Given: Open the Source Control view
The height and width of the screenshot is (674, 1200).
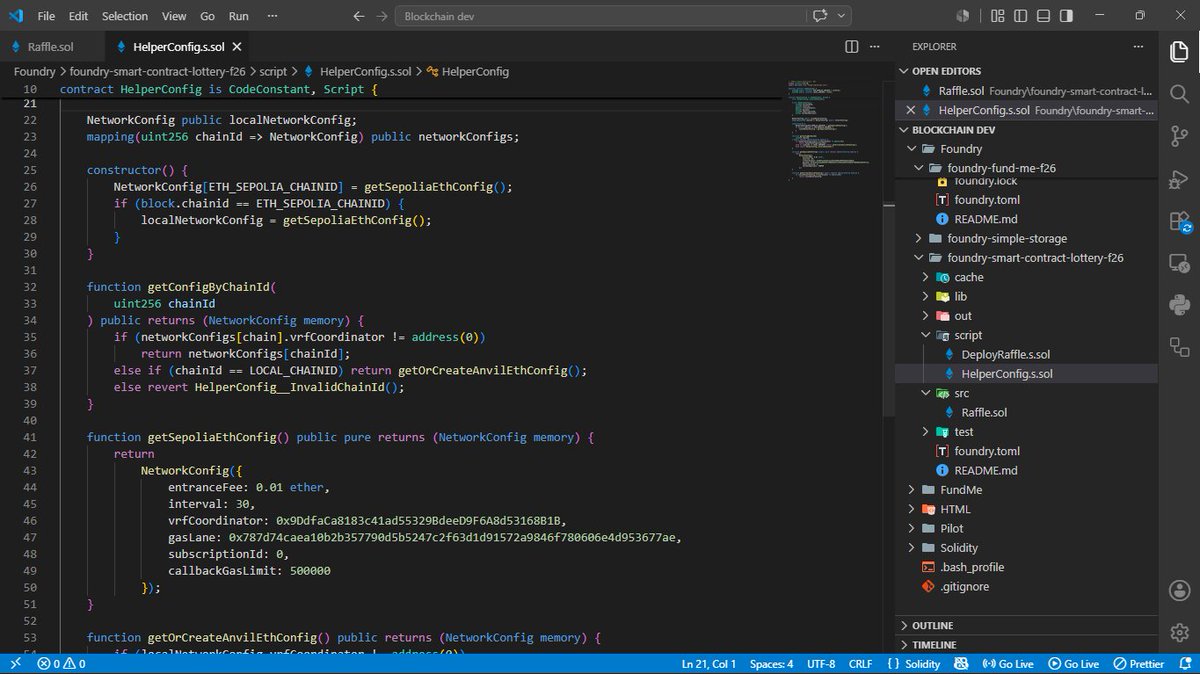Looking at the screenshot, I should 1179,137.
